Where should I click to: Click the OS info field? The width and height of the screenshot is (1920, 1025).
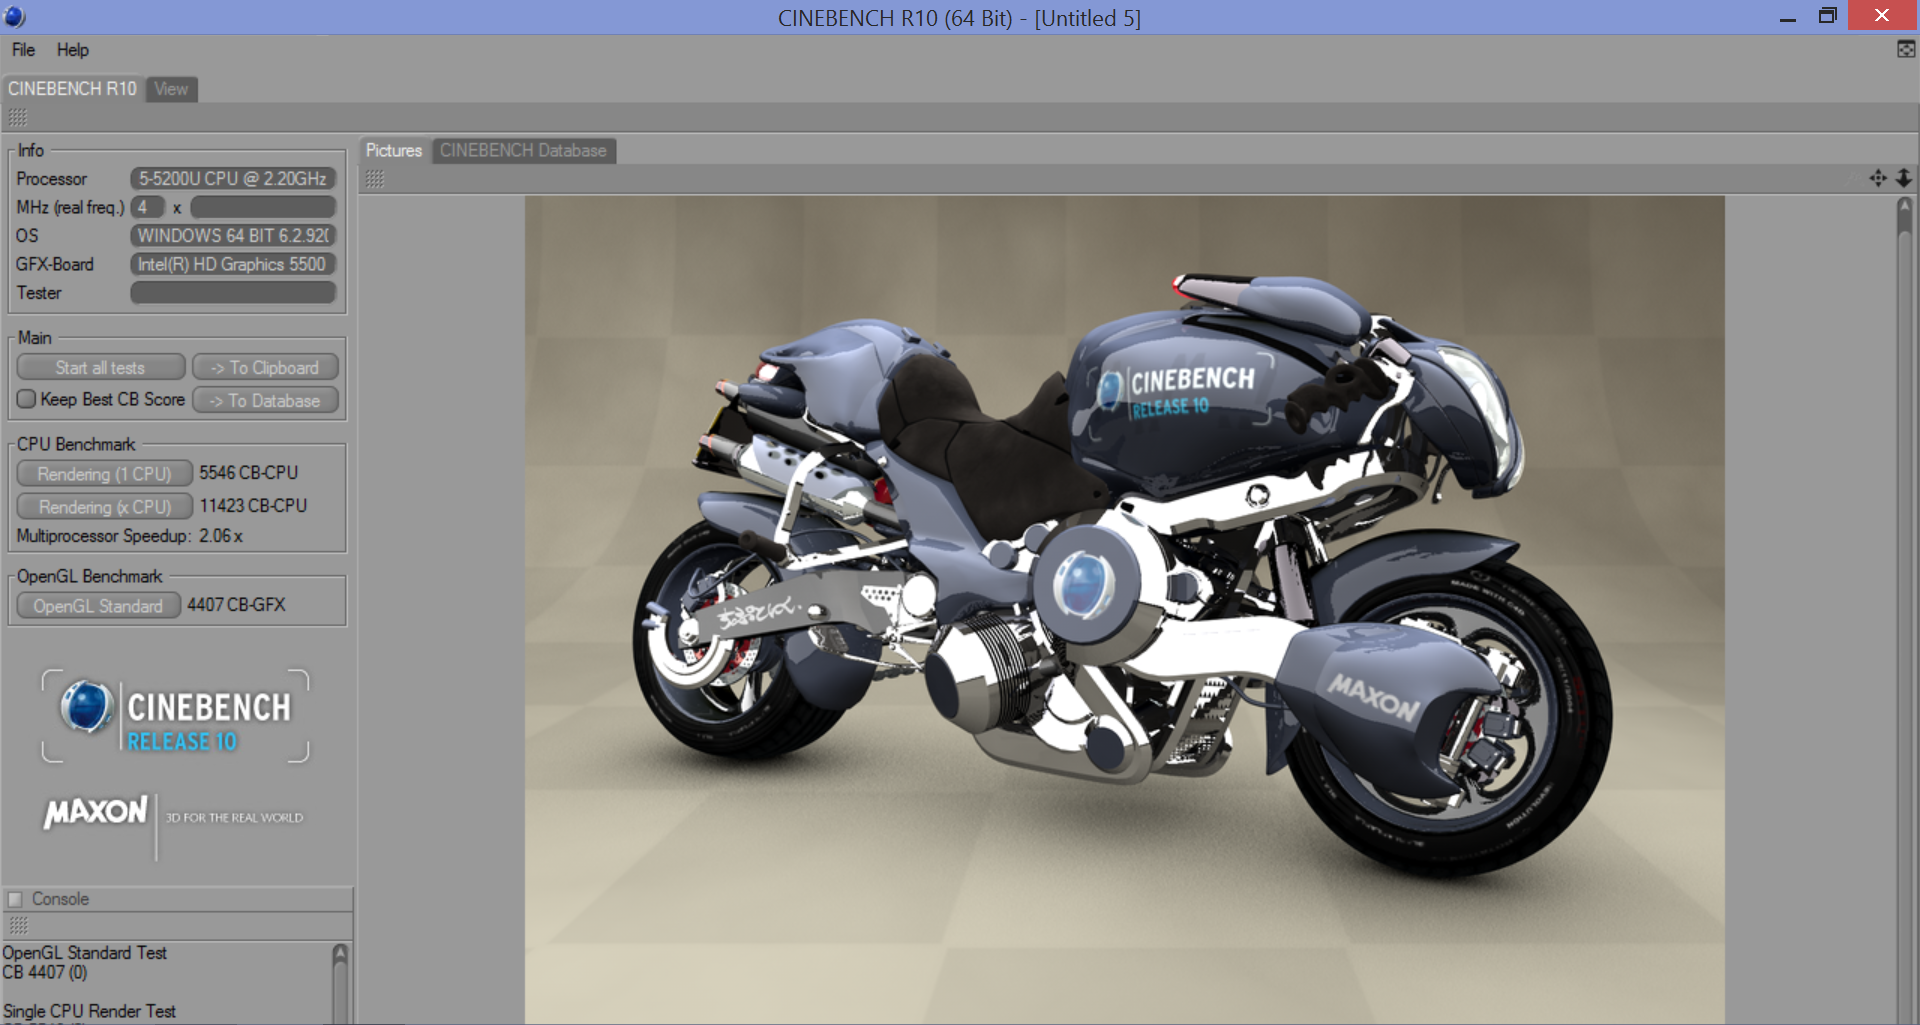tap(232, 236)
